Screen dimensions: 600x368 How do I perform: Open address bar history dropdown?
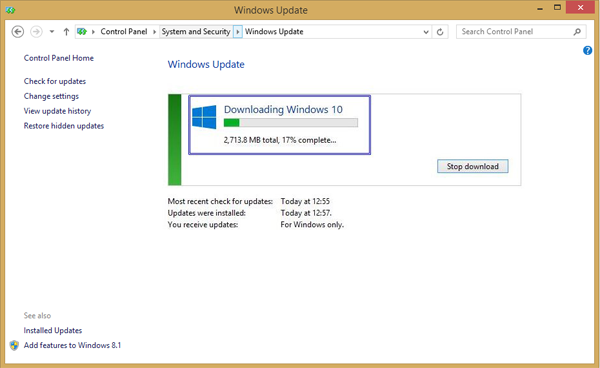click(x=426, y=32)
